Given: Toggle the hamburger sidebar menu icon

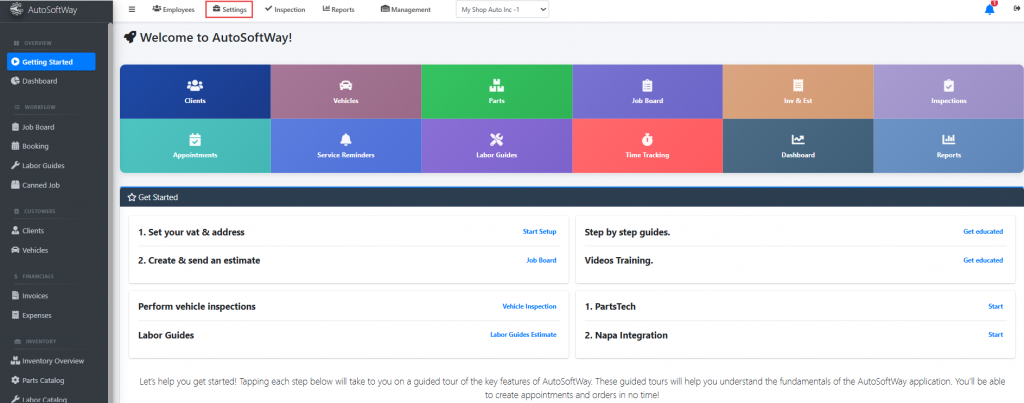Looking at the screenshot, I should 132,9.
